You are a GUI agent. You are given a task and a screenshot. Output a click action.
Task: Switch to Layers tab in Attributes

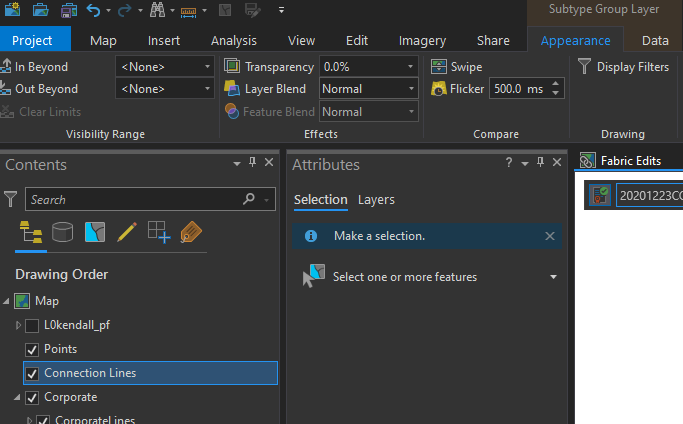376,200
